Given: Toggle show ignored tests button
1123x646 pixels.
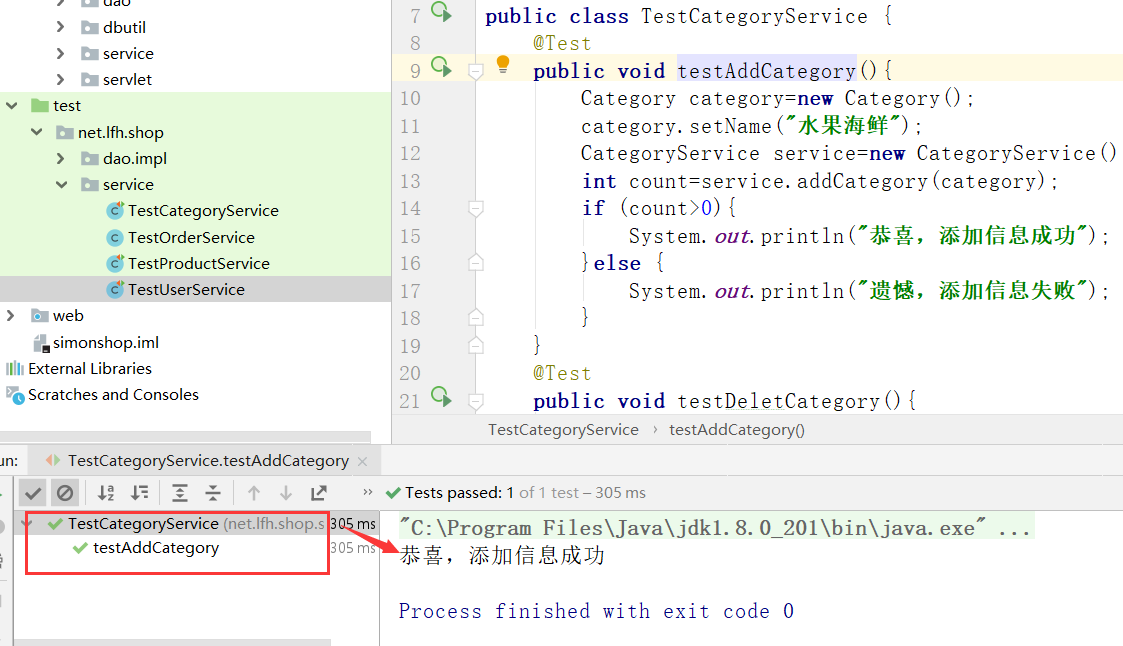Looking at the screenshot, I should [65, 493].
